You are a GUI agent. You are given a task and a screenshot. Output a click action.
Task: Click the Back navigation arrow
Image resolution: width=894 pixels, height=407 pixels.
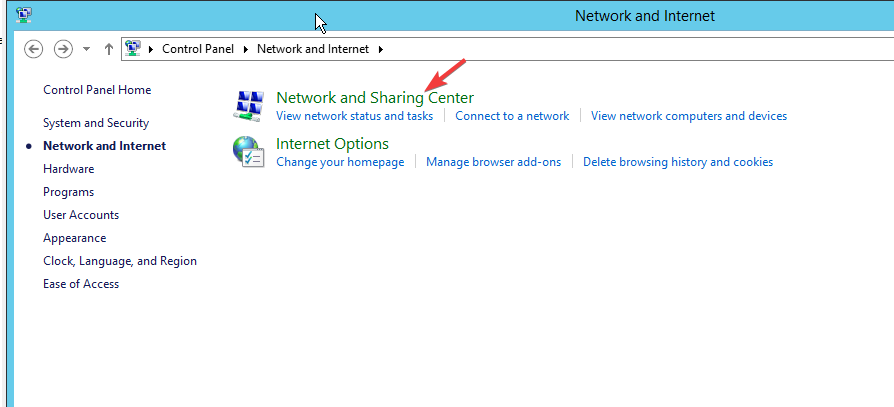(x=34, y=49)
